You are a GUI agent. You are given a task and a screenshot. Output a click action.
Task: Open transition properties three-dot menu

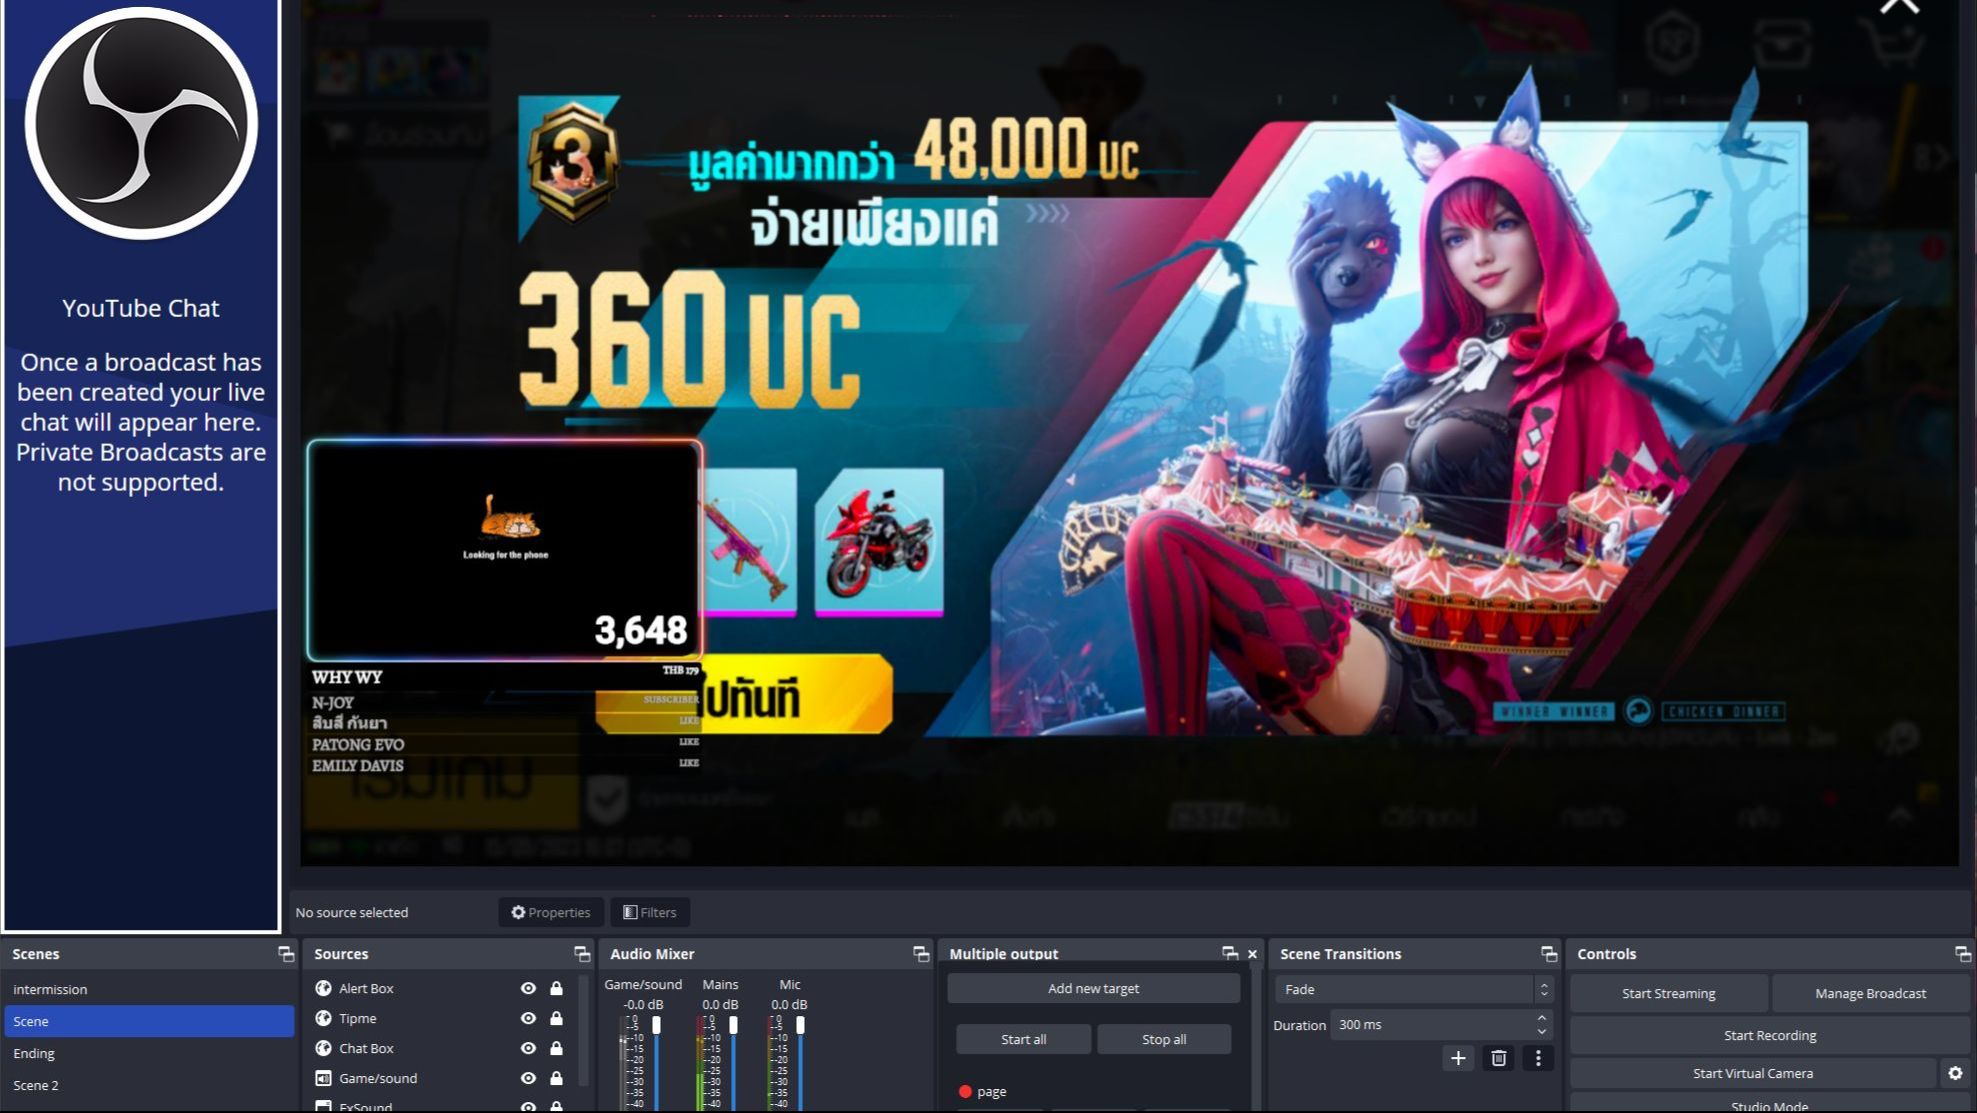coord(1538,1058)
